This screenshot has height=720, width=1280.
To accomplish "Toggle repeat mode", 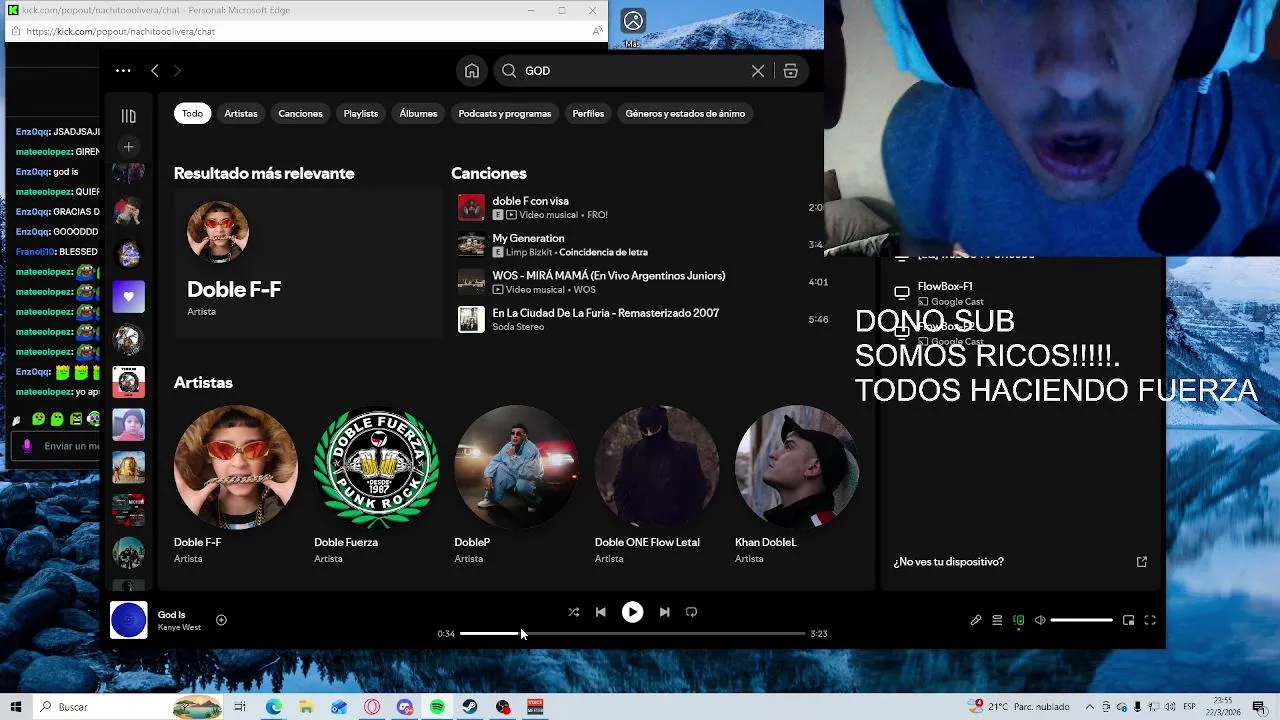I will [x=691, y=612].
